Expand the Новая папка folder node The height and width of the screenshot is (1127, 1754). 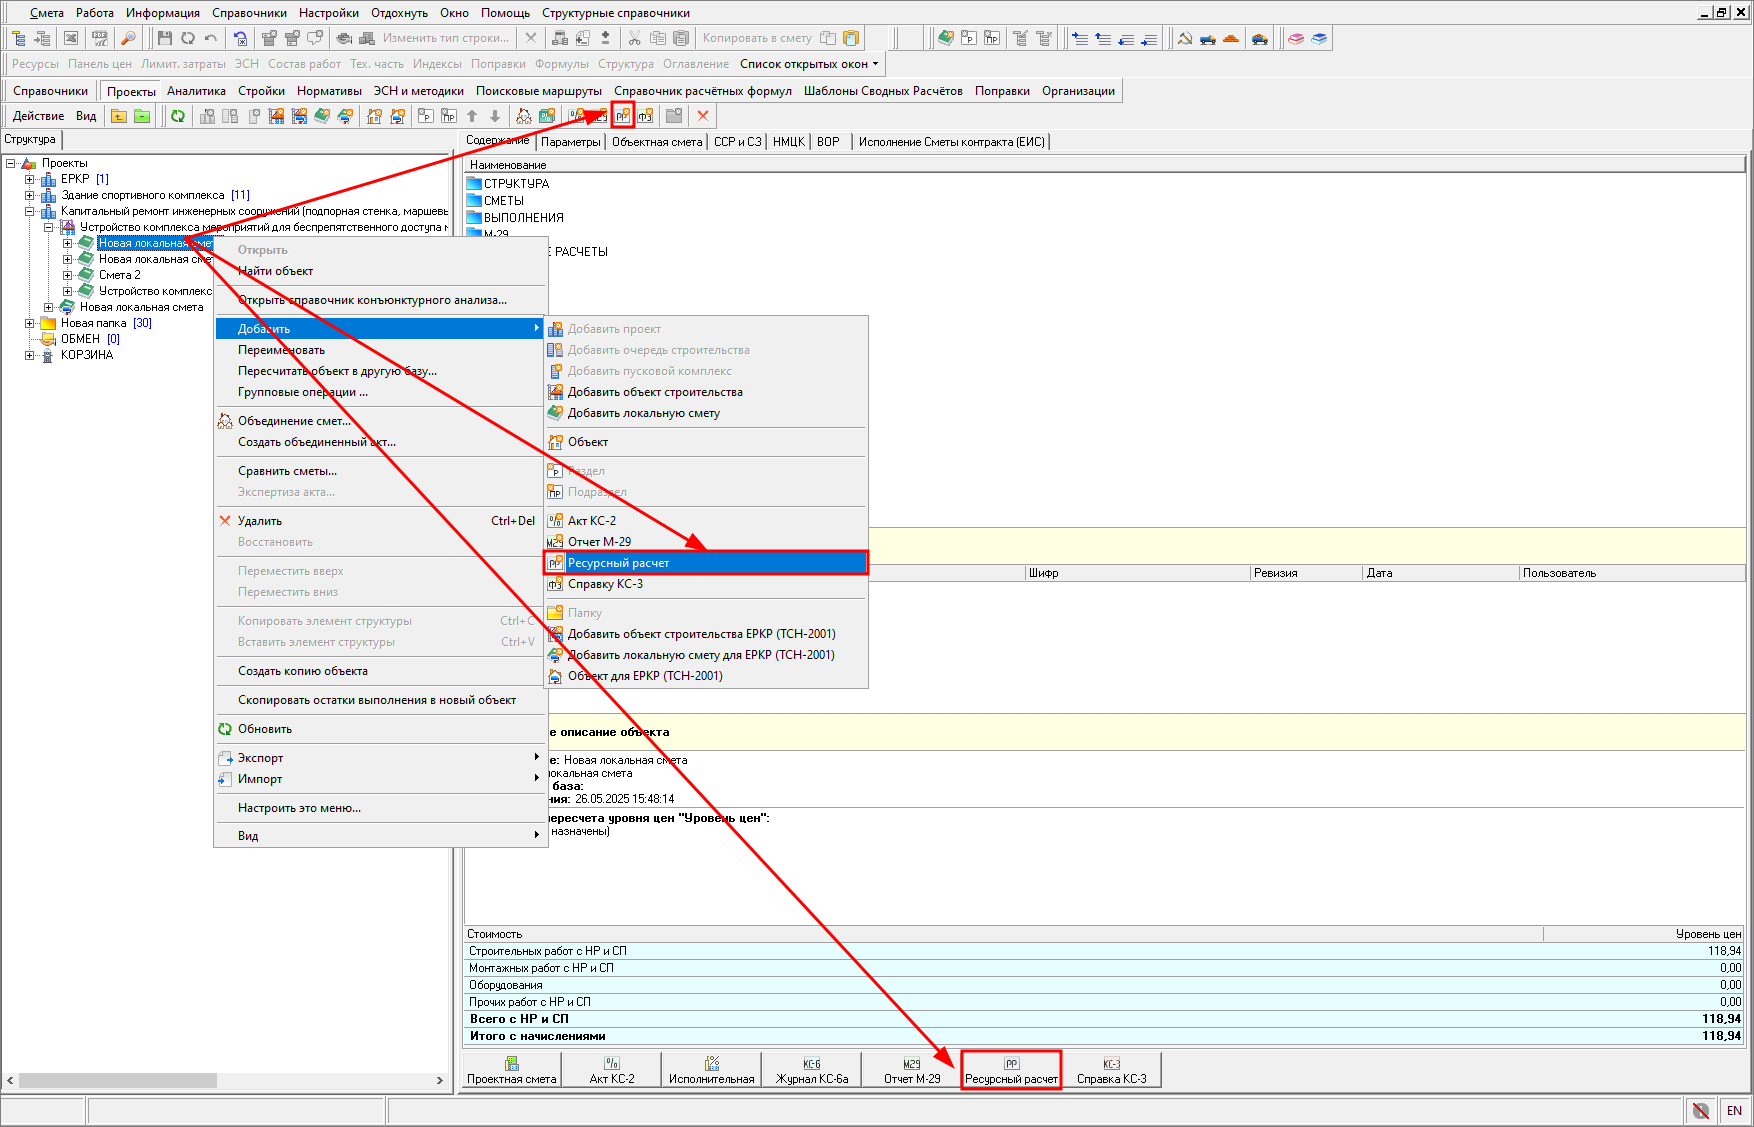[29, 323]
